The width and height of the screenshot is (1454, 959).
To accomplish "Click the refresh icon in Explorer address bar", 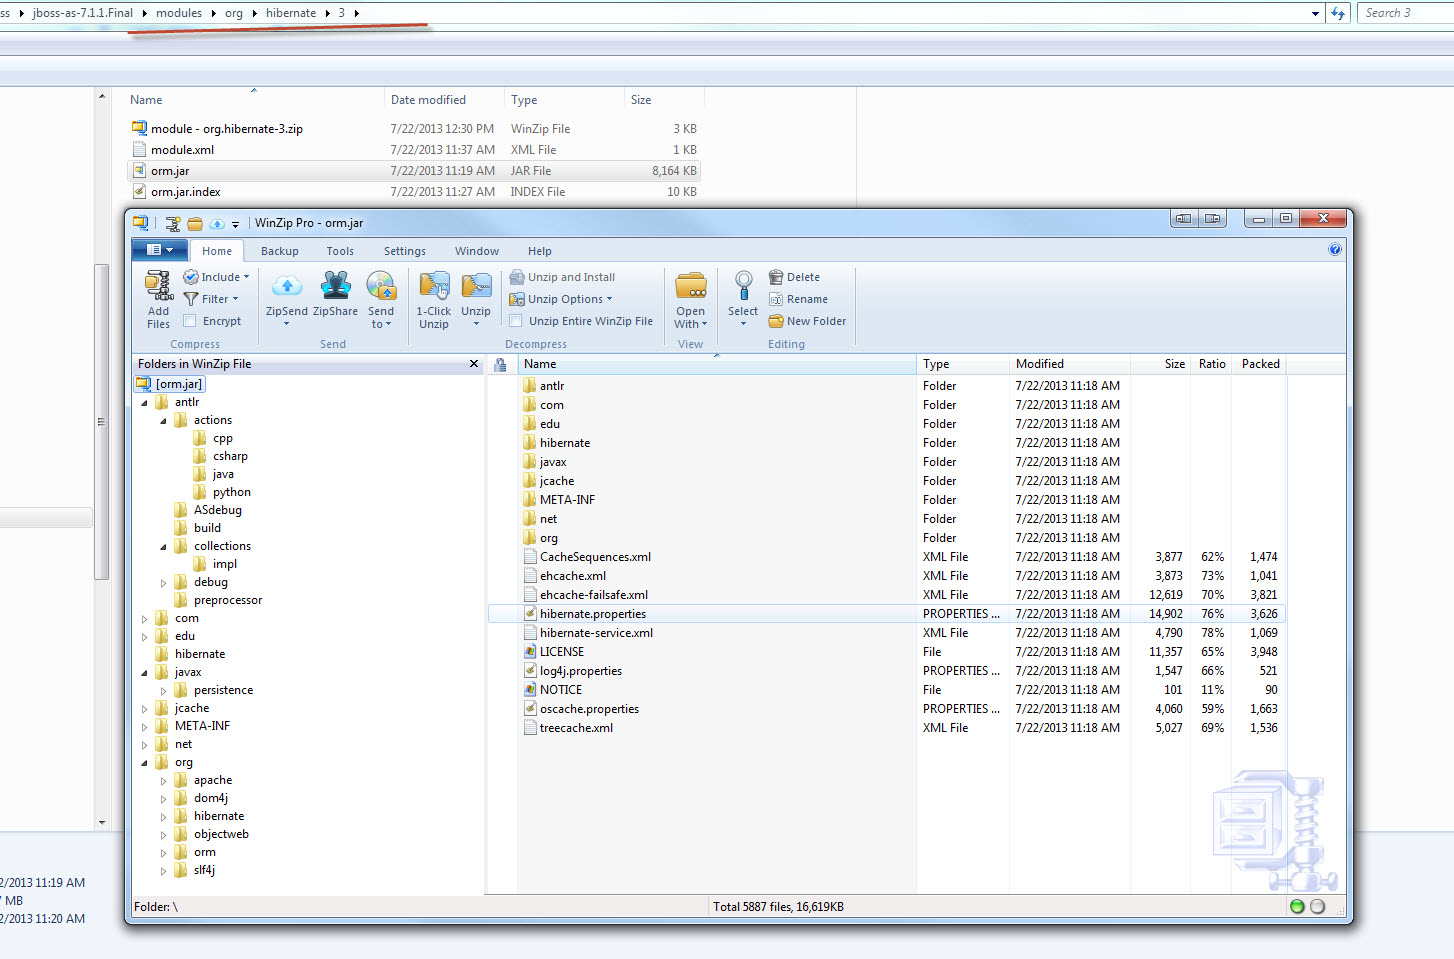I will tap(1338, 13).
